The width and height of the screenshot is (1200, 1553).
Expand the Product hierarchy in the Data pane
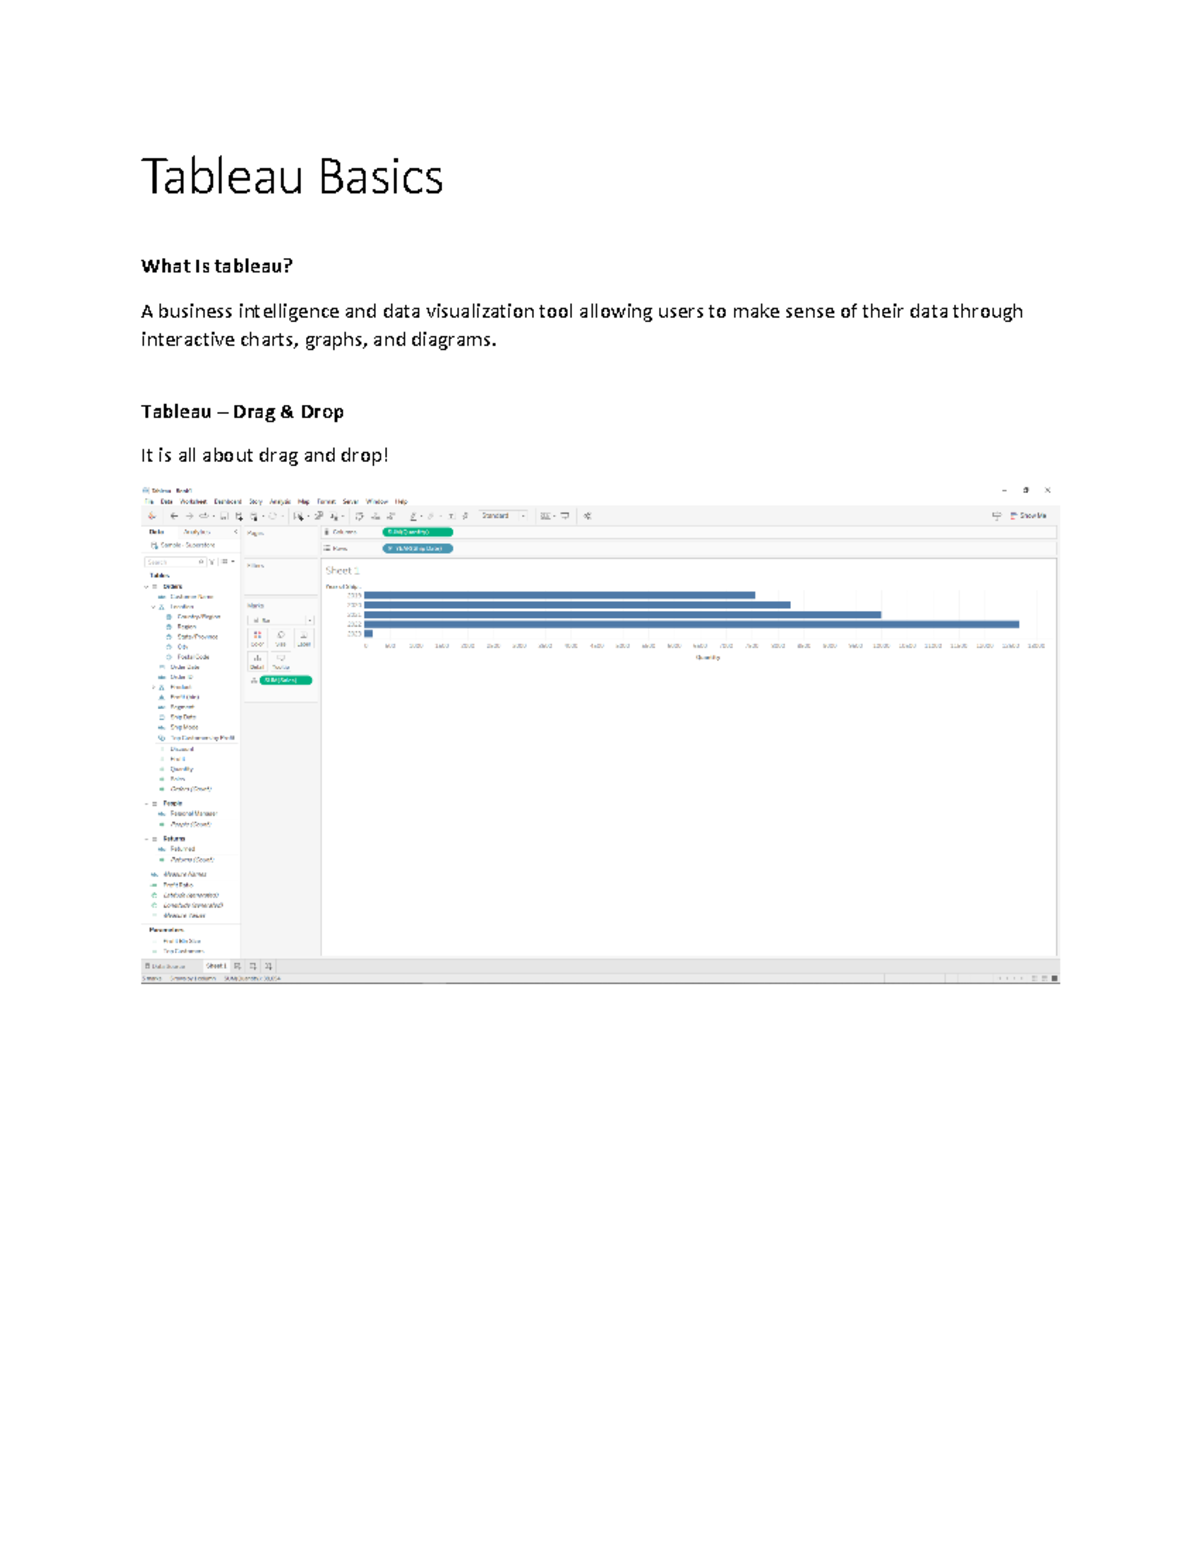(x=153, y=687)
